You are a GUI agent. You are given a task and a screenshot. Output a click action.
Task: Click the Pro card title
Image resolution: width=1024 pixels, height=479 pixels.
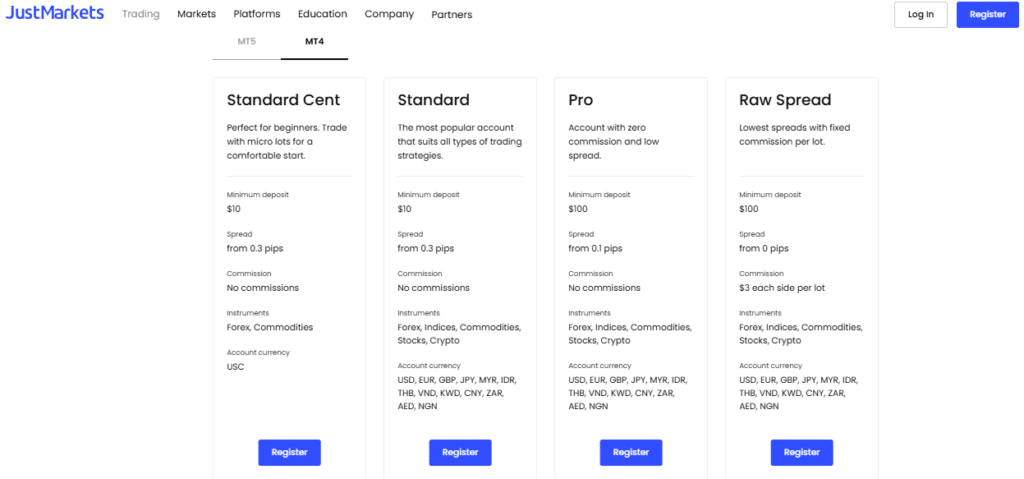[581, 100]
